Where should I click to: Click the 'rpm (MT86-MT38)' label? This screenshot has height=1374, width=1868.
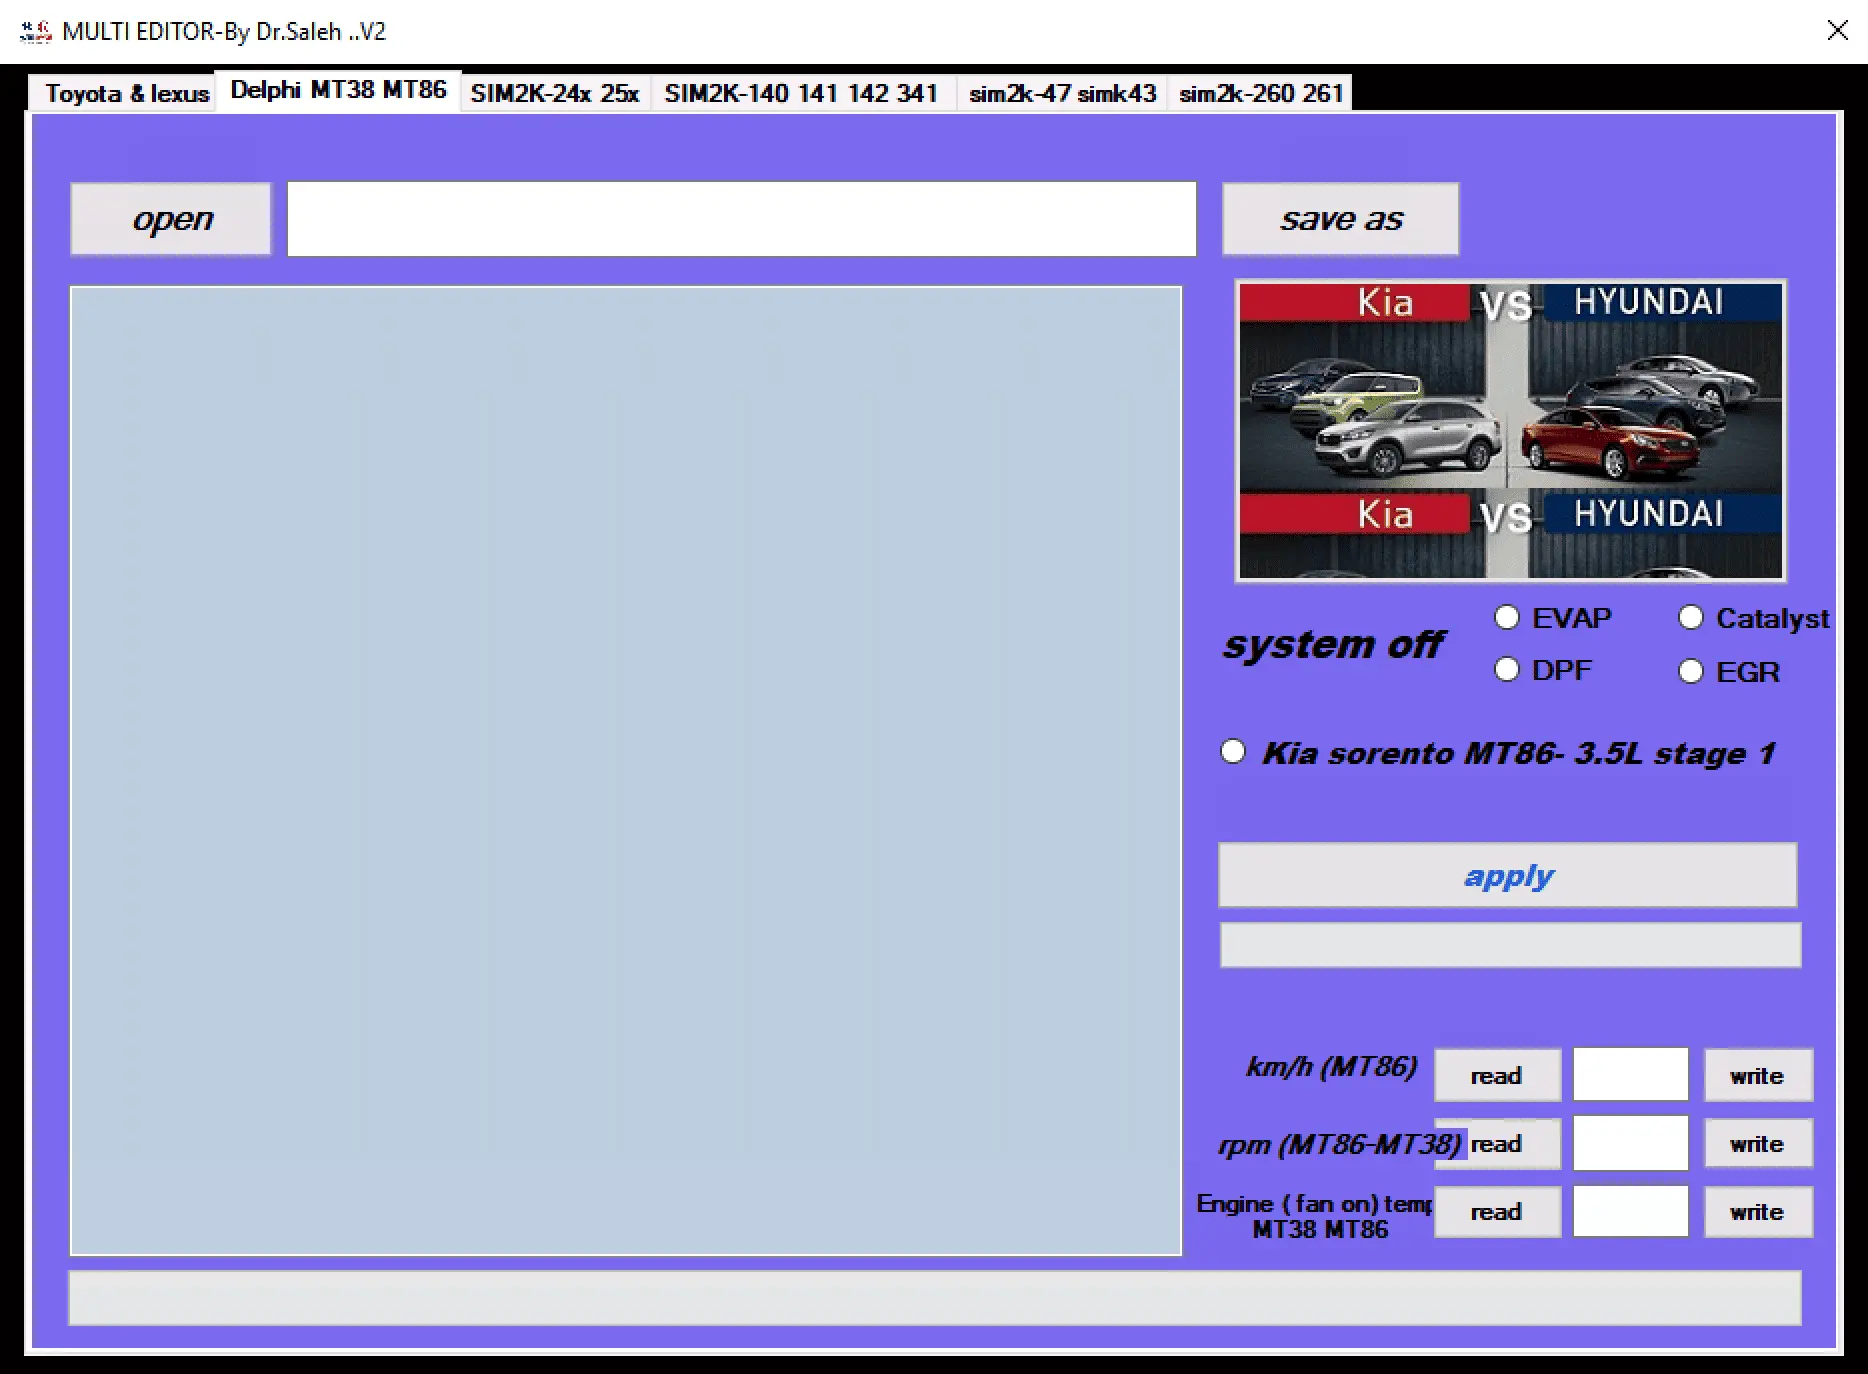coord(1340,1144)
